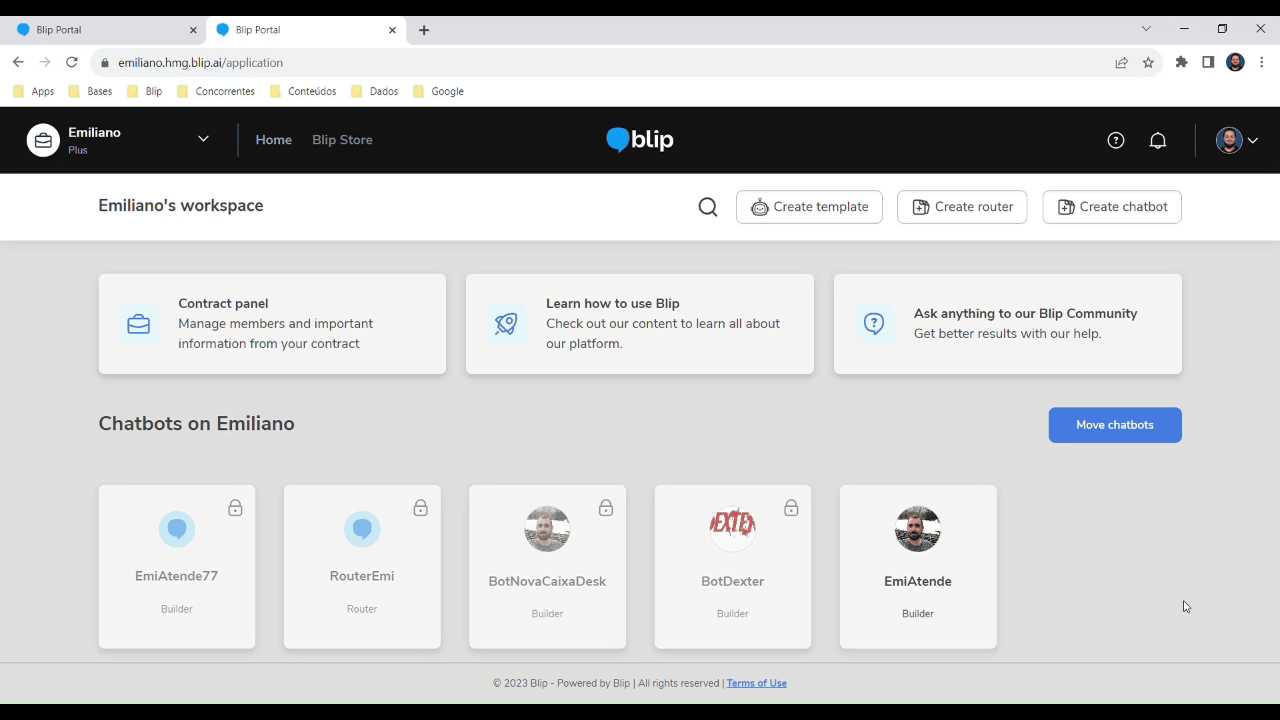Open Blip Store in top navigation
Viewport: 1280px width, 720px height.
(x=342, y=140)
